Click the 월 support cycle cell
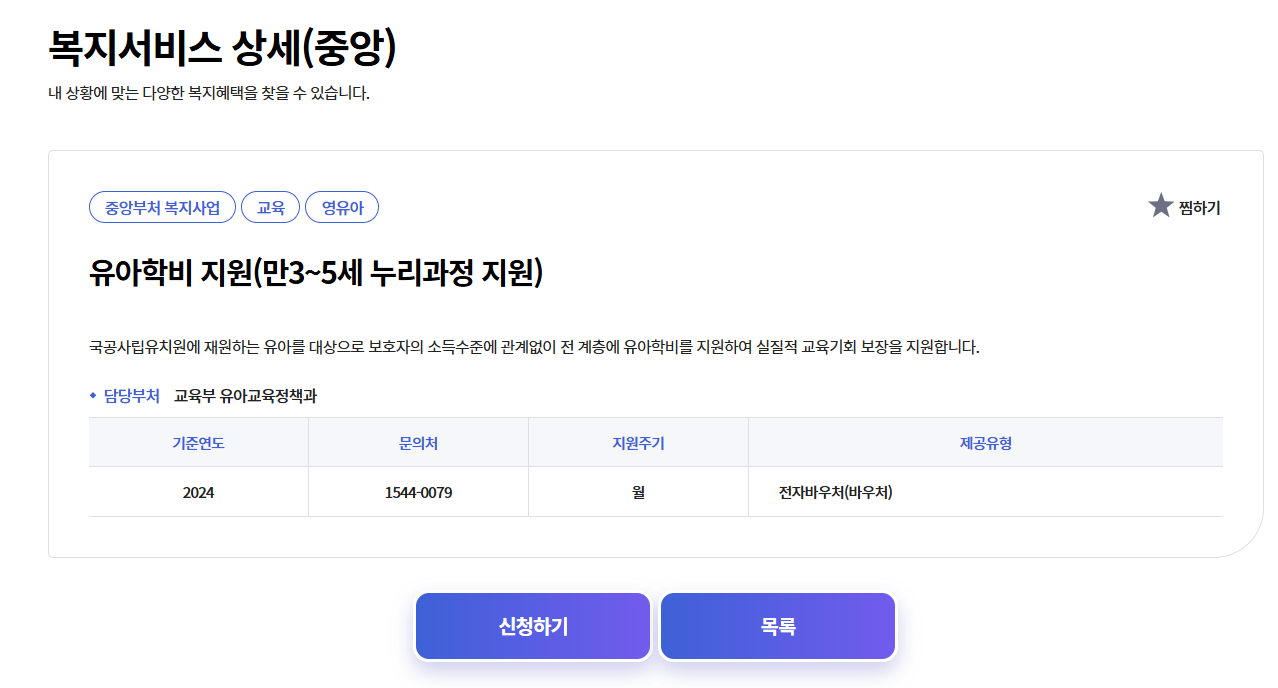Screen dimensions: 1278x688 (x=638, y=491)
